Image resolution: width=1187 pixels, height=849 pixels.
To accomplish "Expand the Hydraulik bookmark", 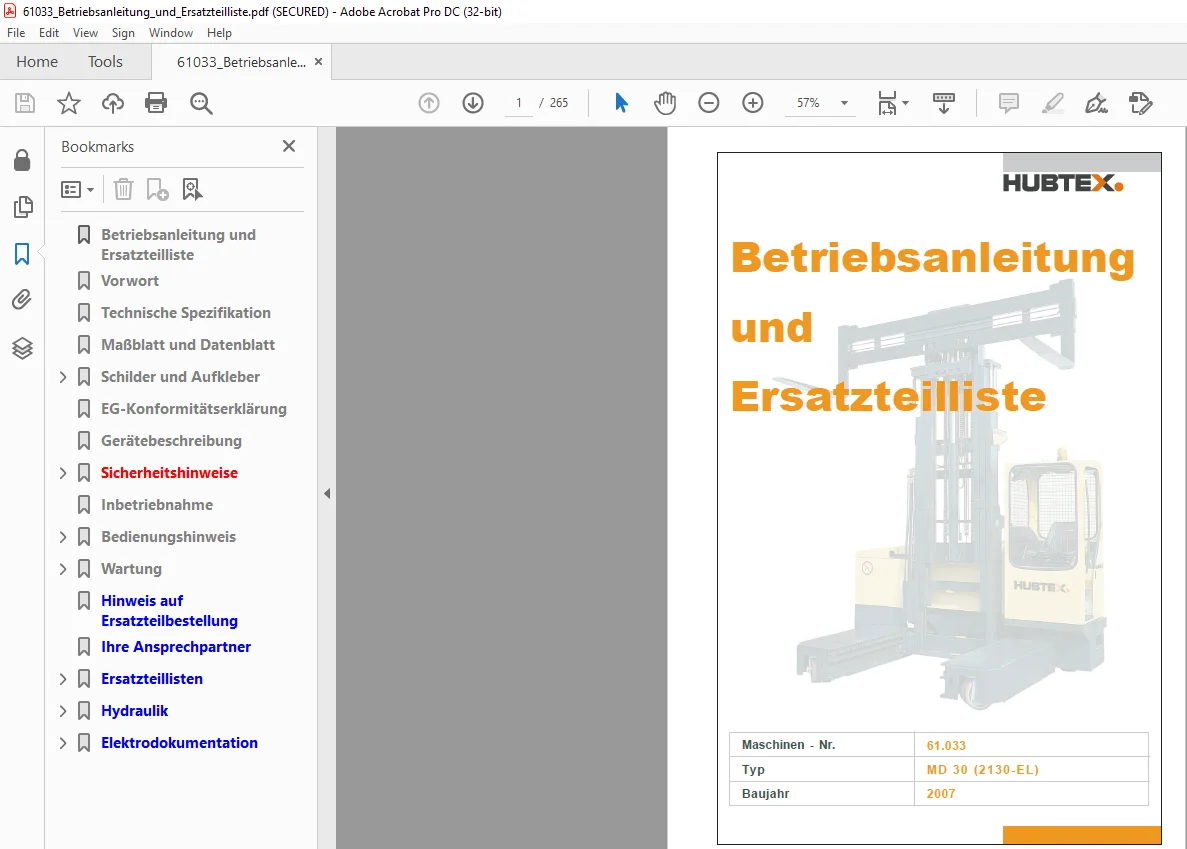I will pyautogui.click(x=64, y=711).
